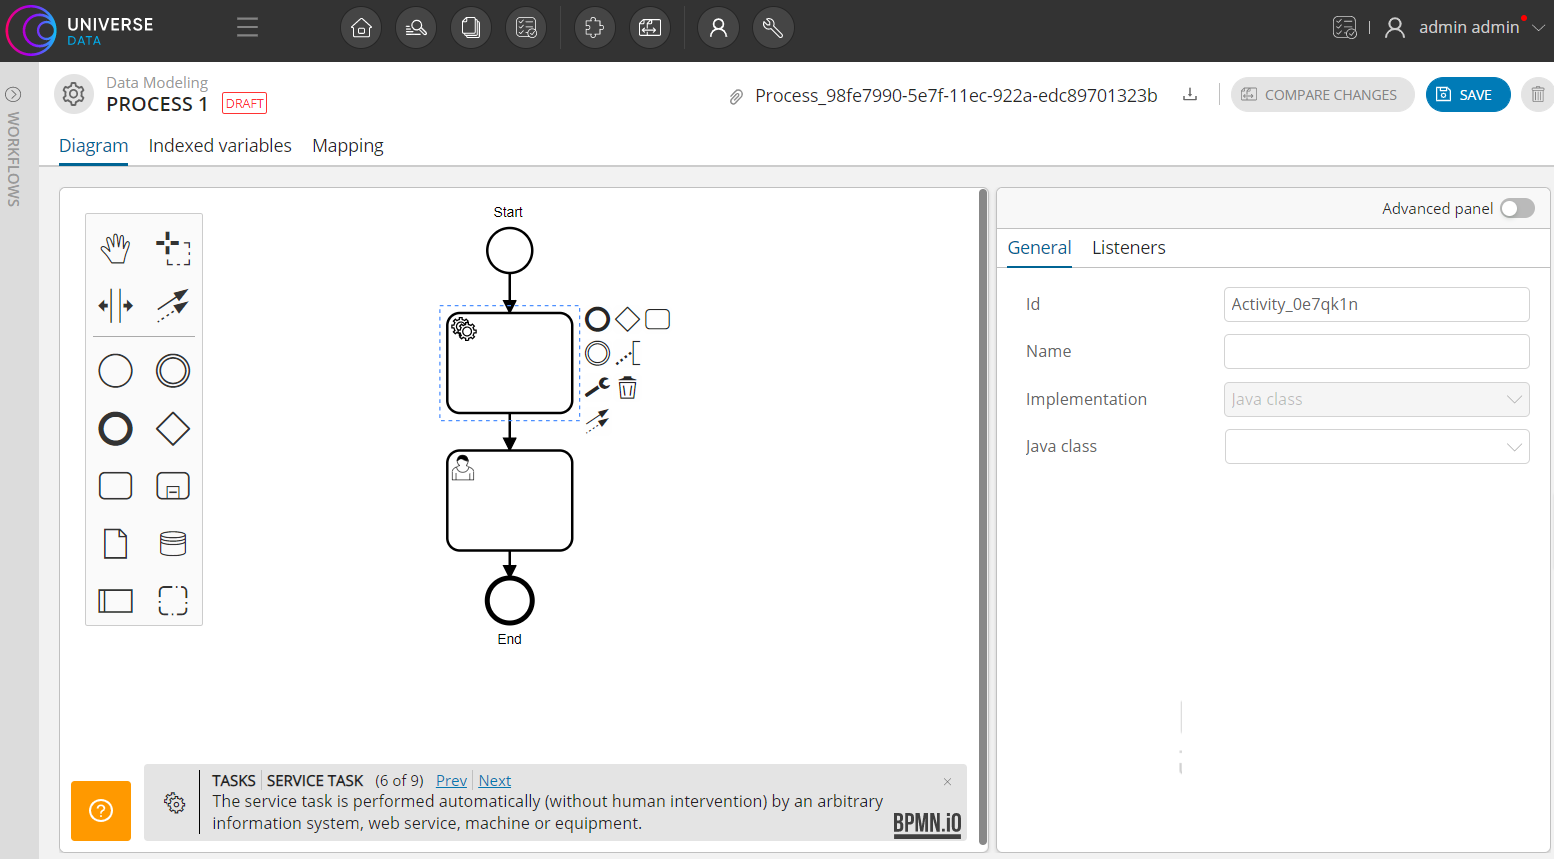Viewport: 1554px width, 859px height.
Task: Create expanded subprocess from palette
Action: click(x=173, y=486)
